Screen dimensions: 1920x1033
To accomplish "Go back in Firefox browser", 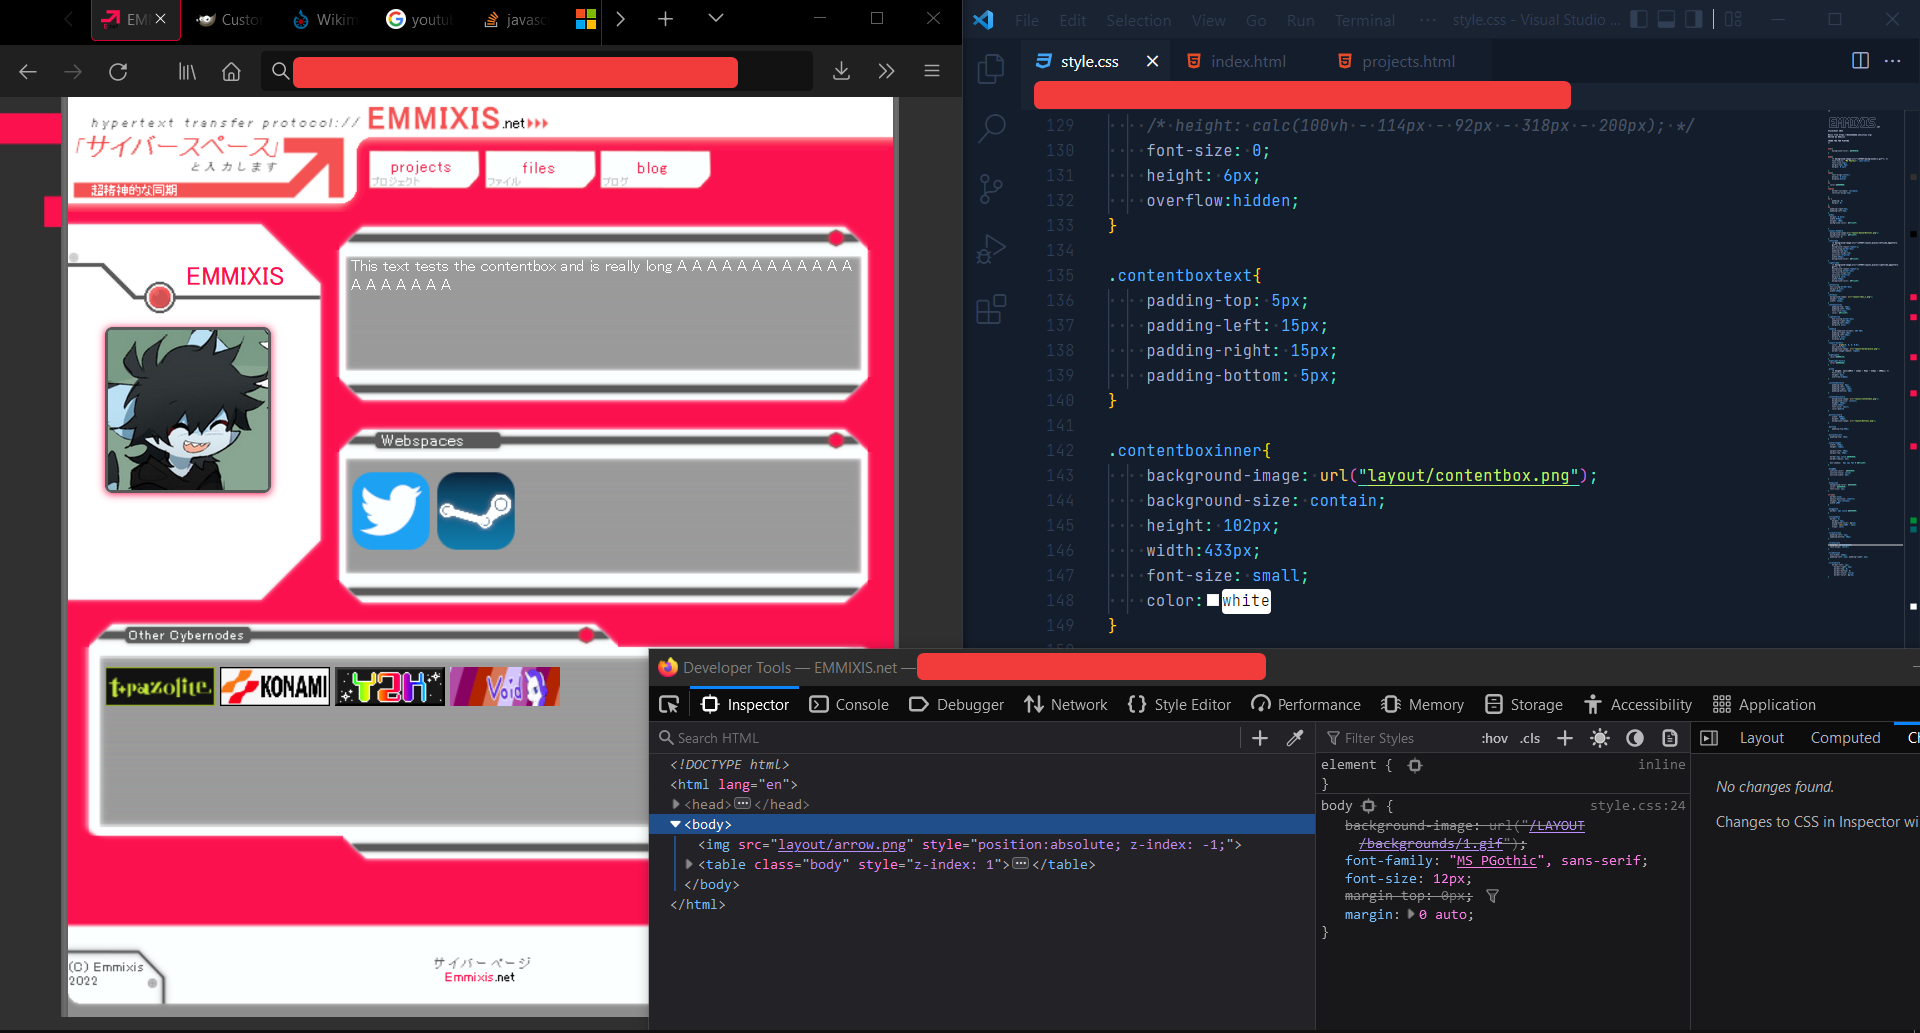I will [x=28, y=71].
